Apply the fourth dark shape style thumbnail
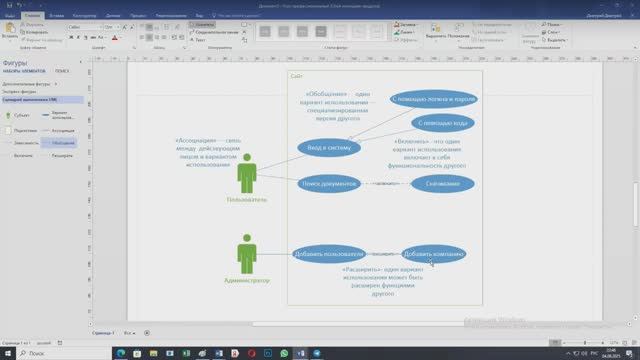 [321, 31]
